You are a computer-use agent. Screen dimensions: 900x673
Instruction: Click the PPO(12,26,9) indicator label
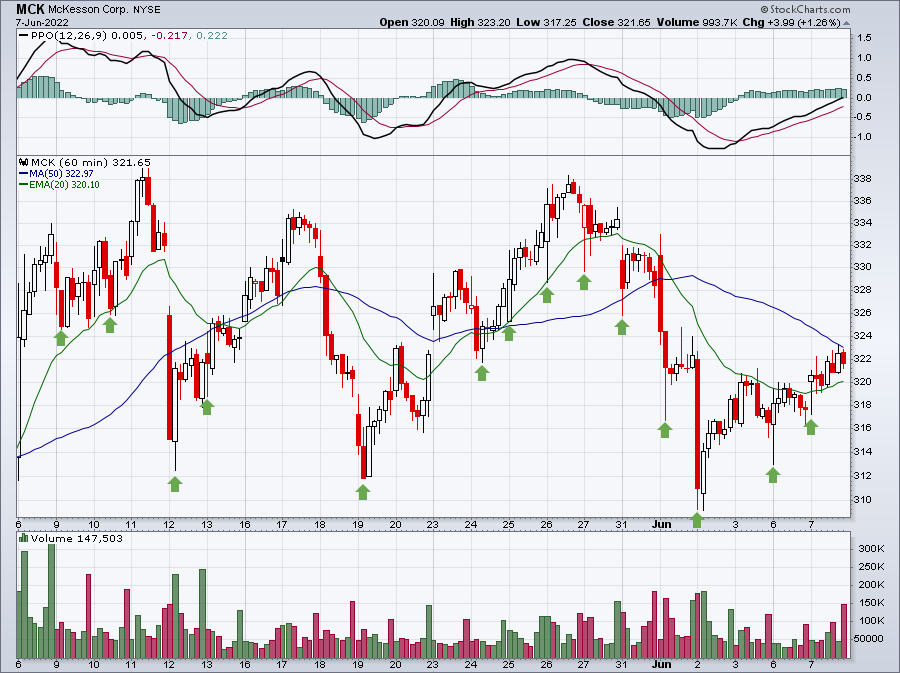[69, 36]
